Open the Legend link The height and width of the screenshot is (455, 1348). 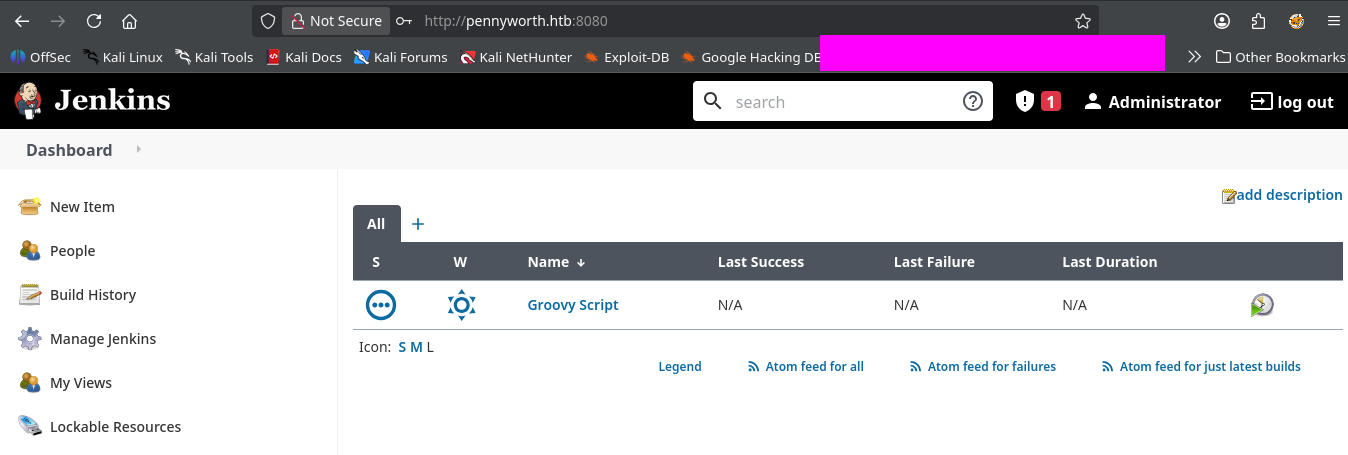pos(680,367)
